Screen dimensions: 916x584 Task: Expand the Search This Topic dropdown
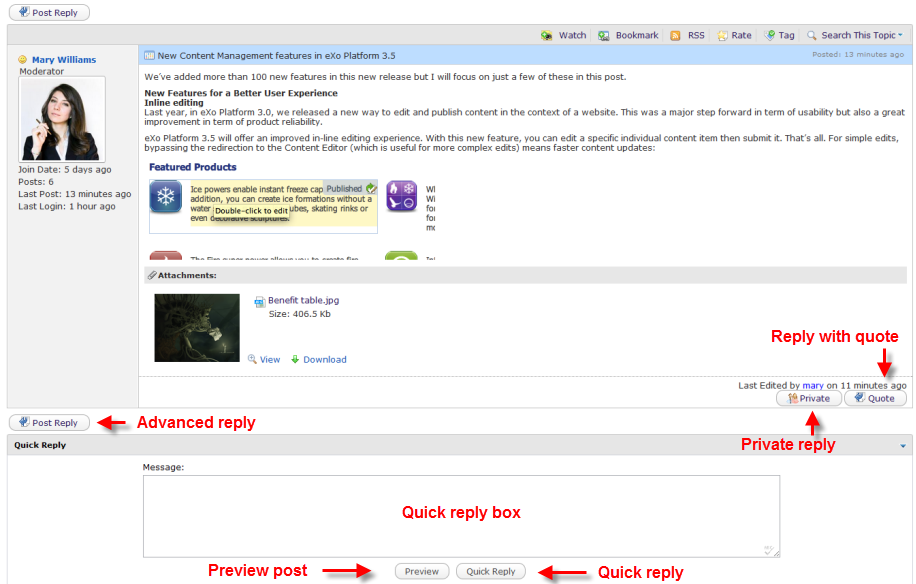coord(900,36)
